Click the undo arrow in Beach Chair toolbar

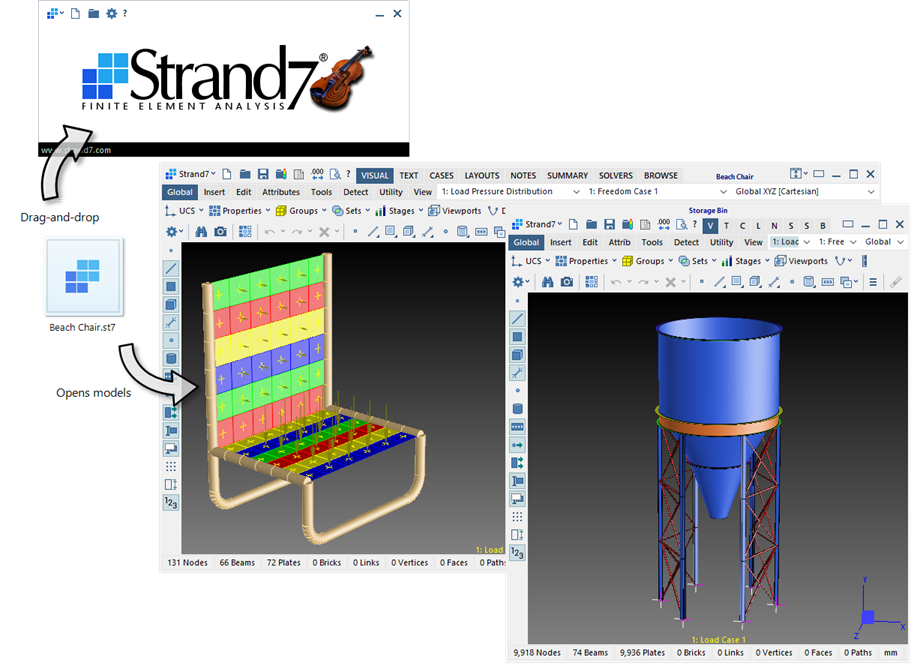[x=269, y=232]
